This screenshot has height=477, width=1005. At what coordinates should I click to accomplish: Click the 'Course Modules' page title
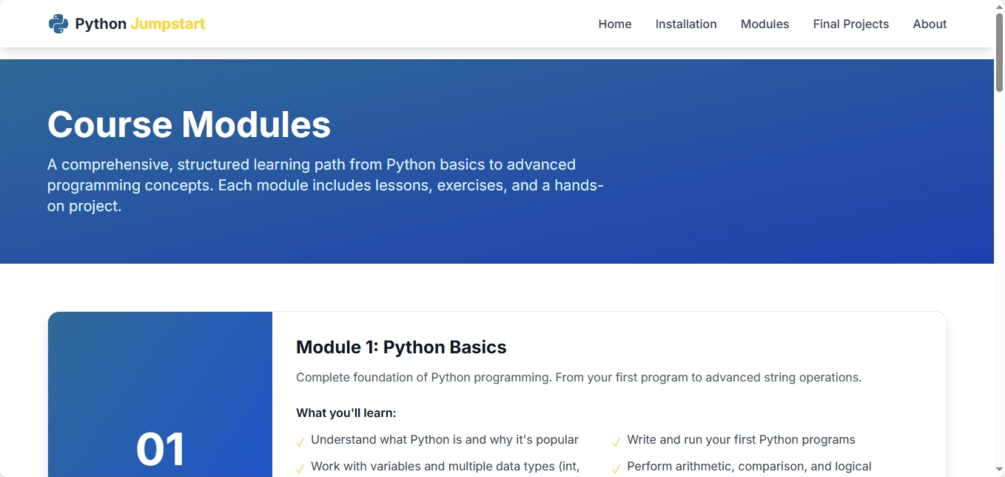[x=189, y=124]
